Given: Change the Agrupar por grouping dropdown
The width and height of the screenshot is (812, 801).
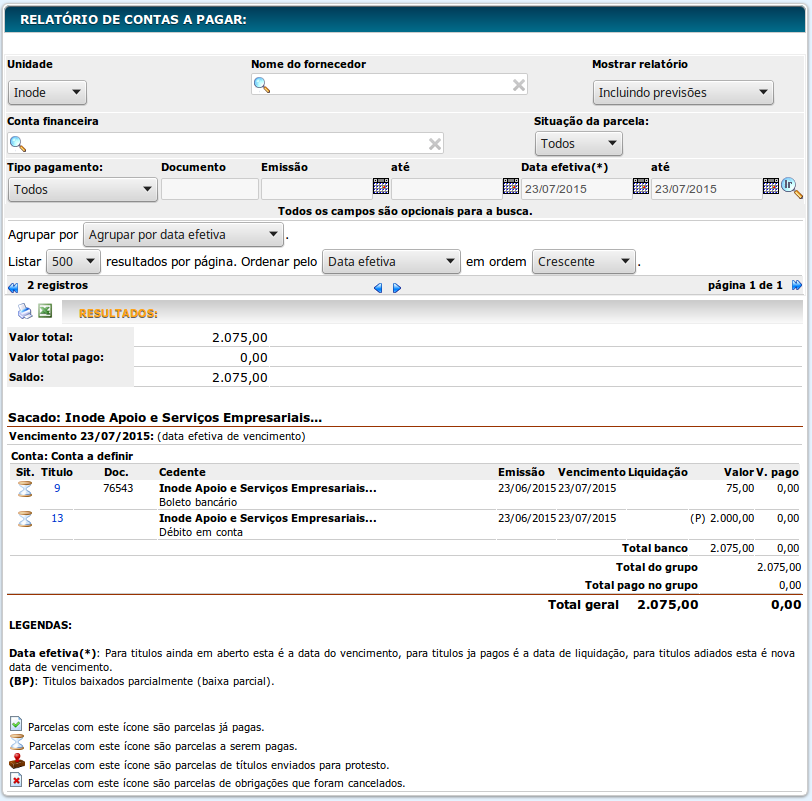Looking at the screenshot, I should pyautogui.click(x=183, y=235).
